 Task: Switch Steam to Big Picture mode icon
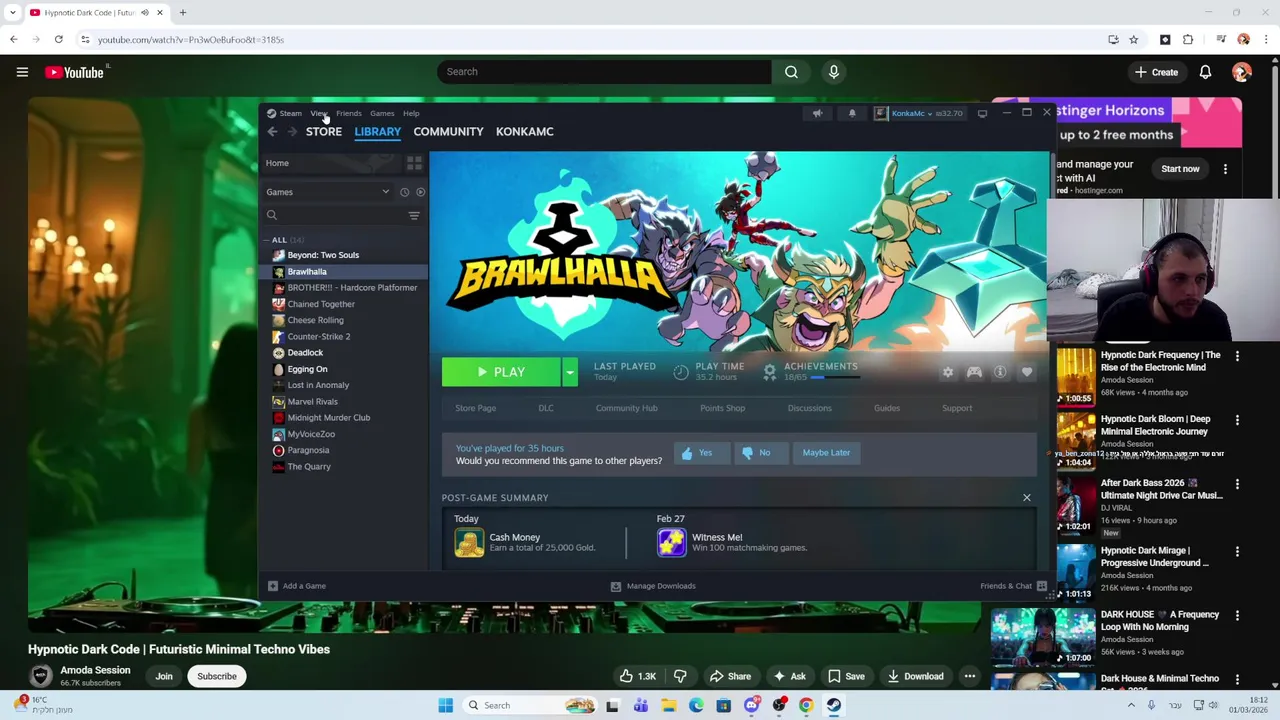[x=982, y=113]
